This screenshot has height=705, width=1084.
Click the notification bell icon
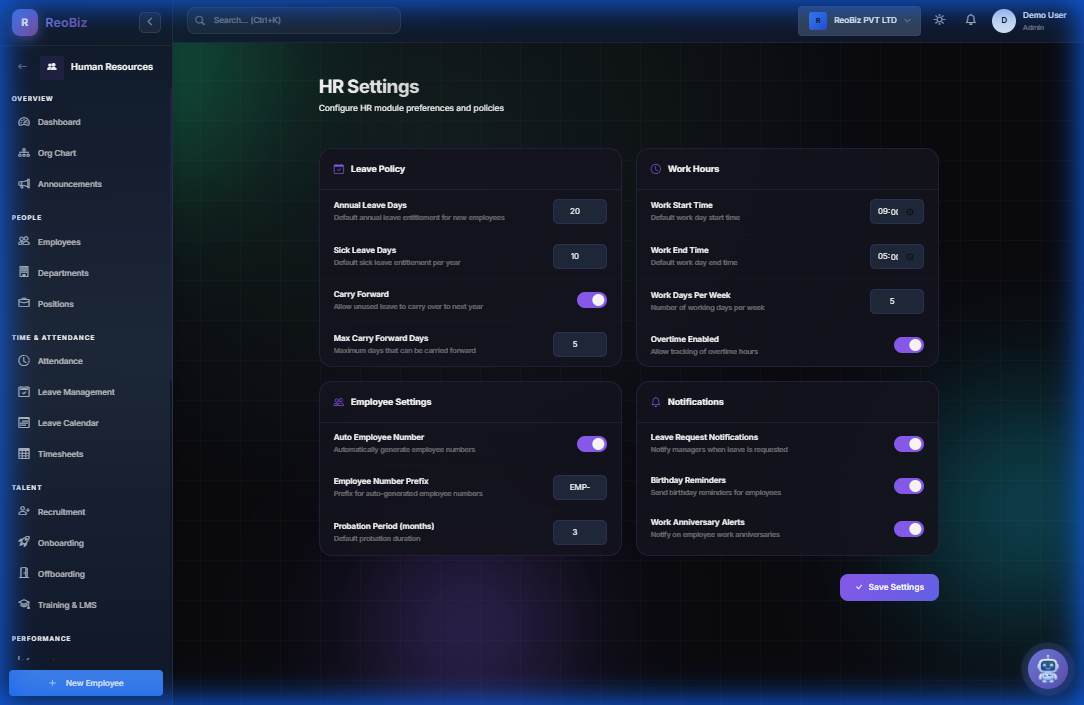970,18
